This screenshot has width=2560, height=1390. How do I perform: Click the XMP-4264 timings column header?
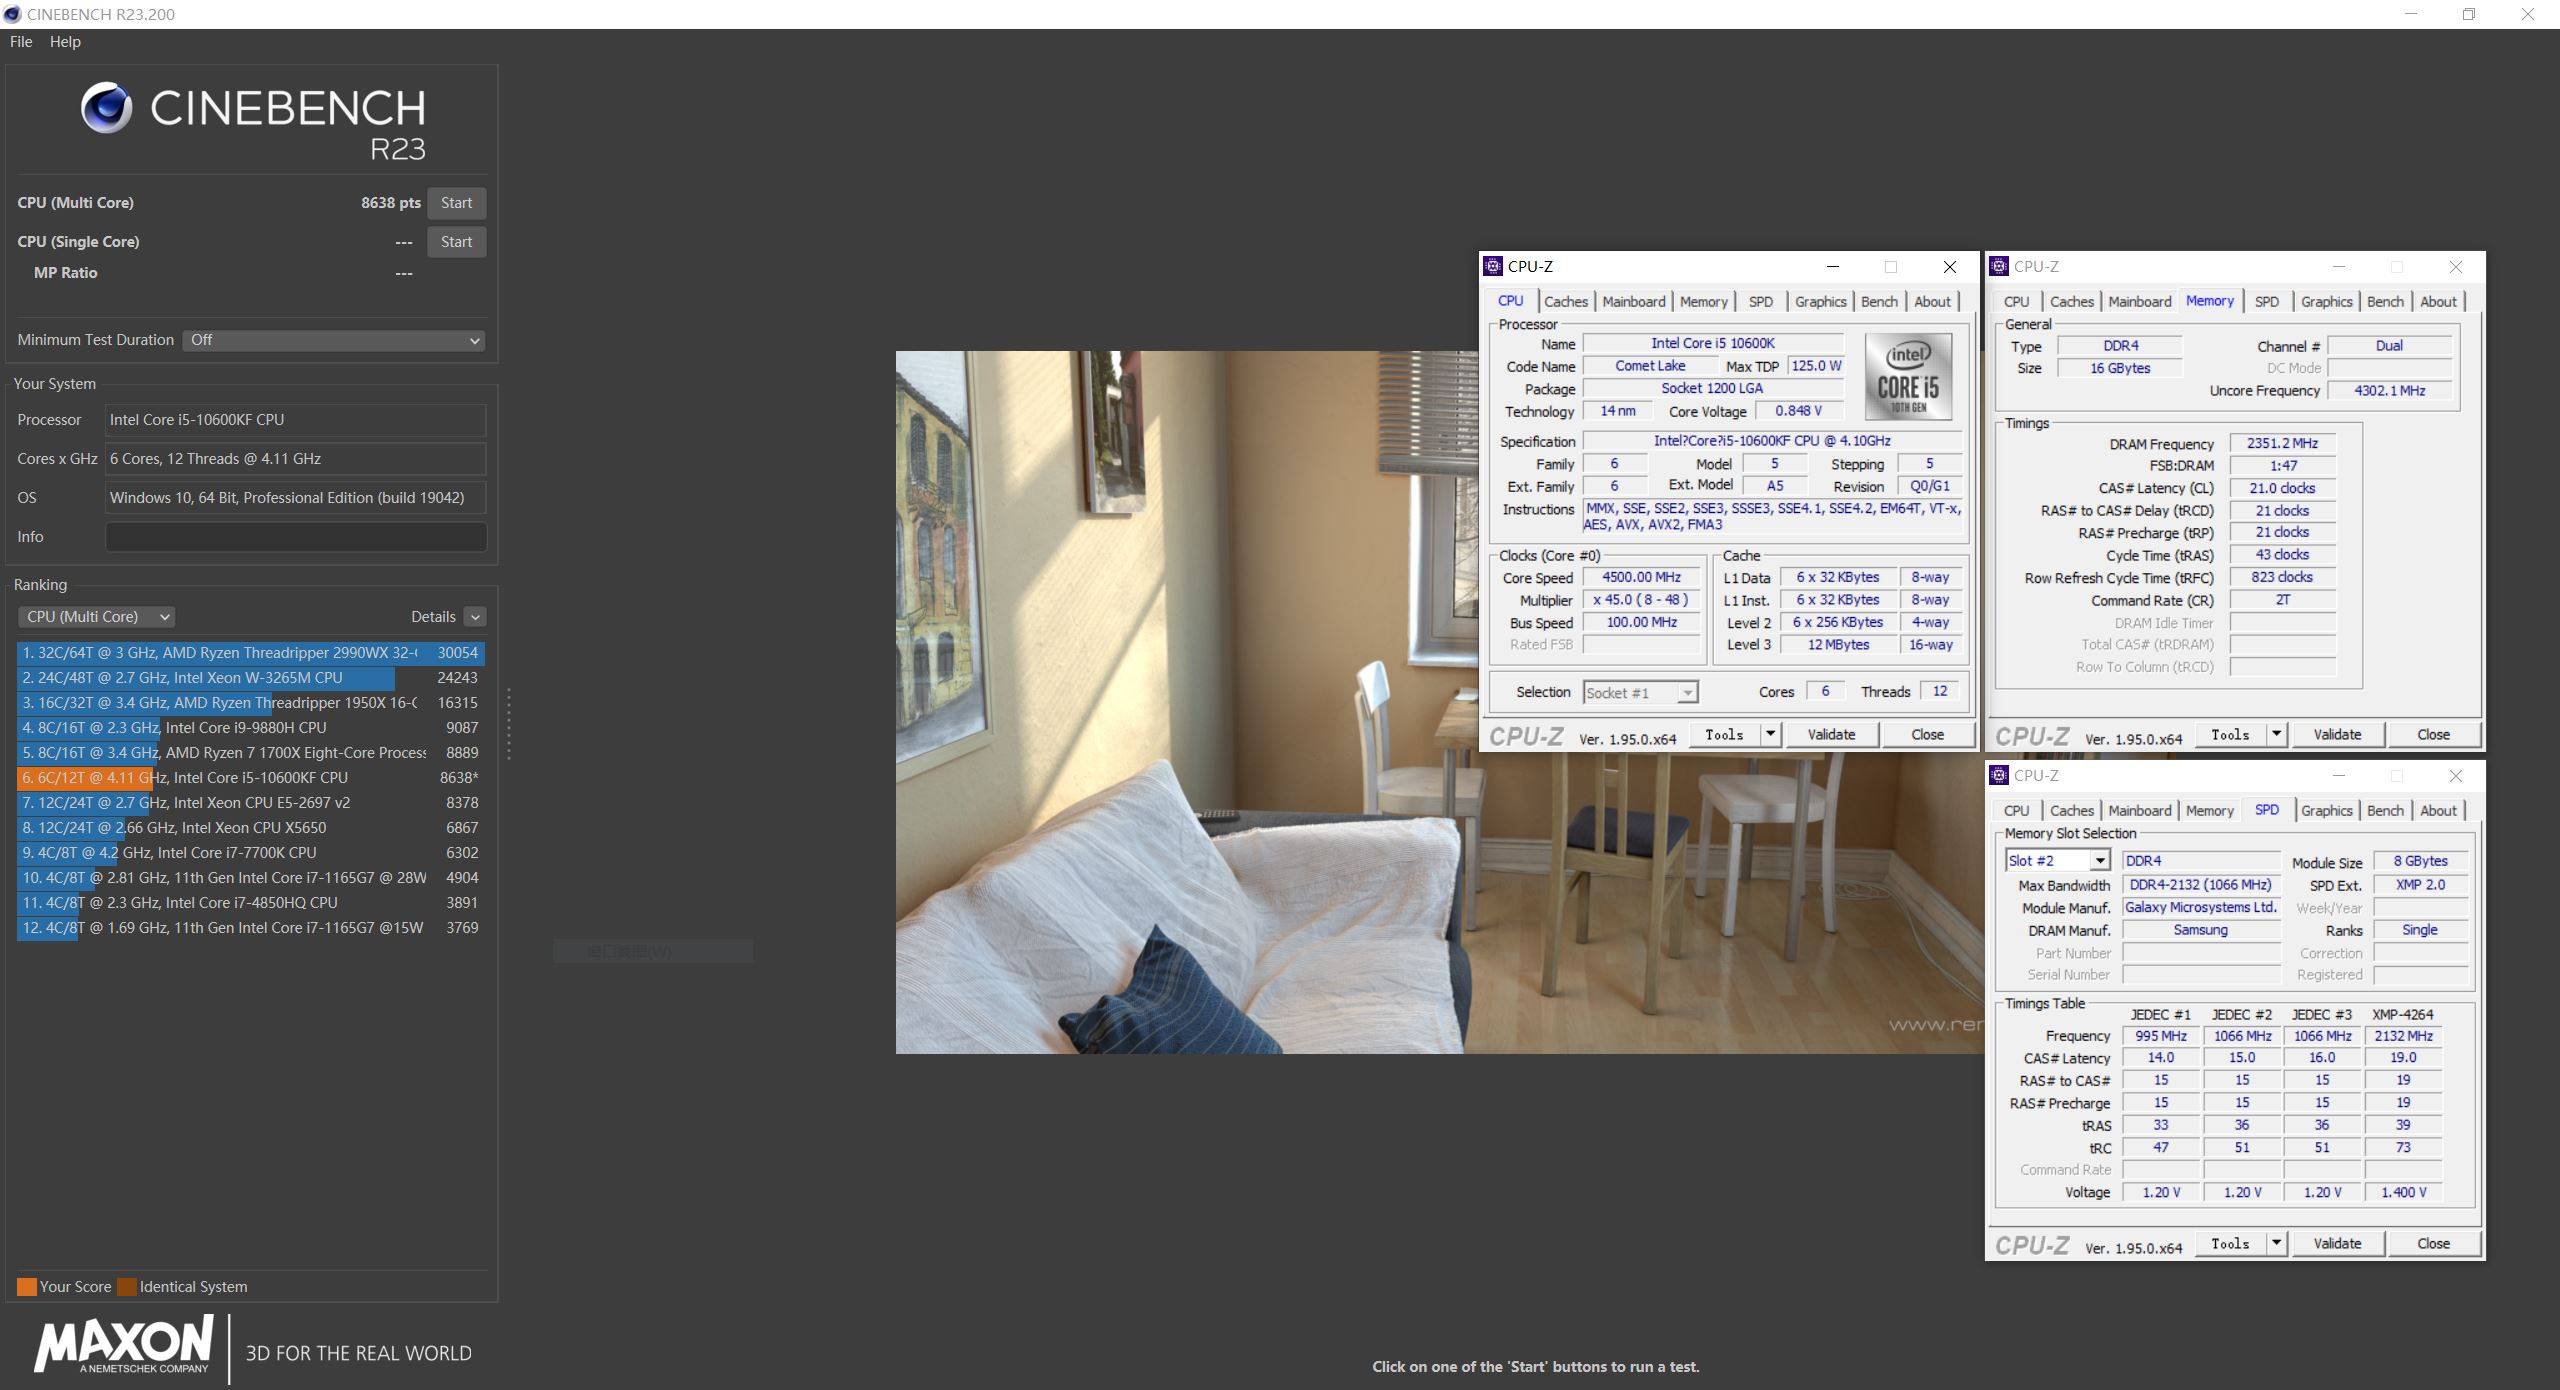[x=2403, y=1015]
